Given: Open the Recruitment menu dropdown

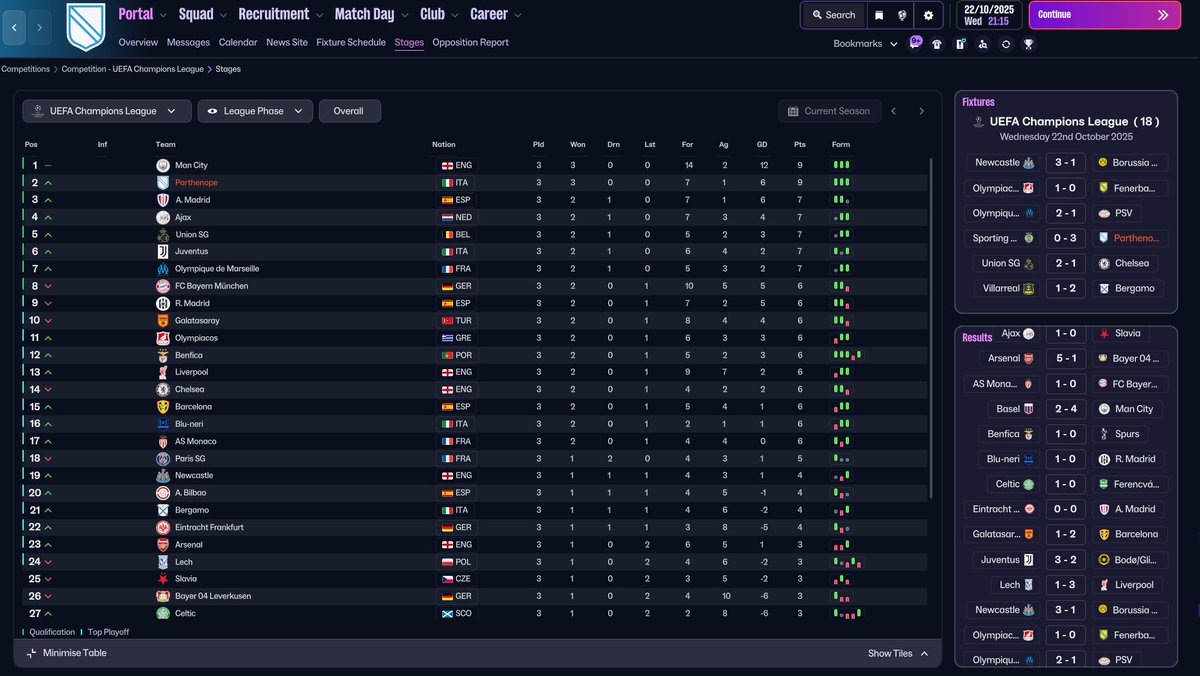Looking at the screenshot, I should click(280, 14).
